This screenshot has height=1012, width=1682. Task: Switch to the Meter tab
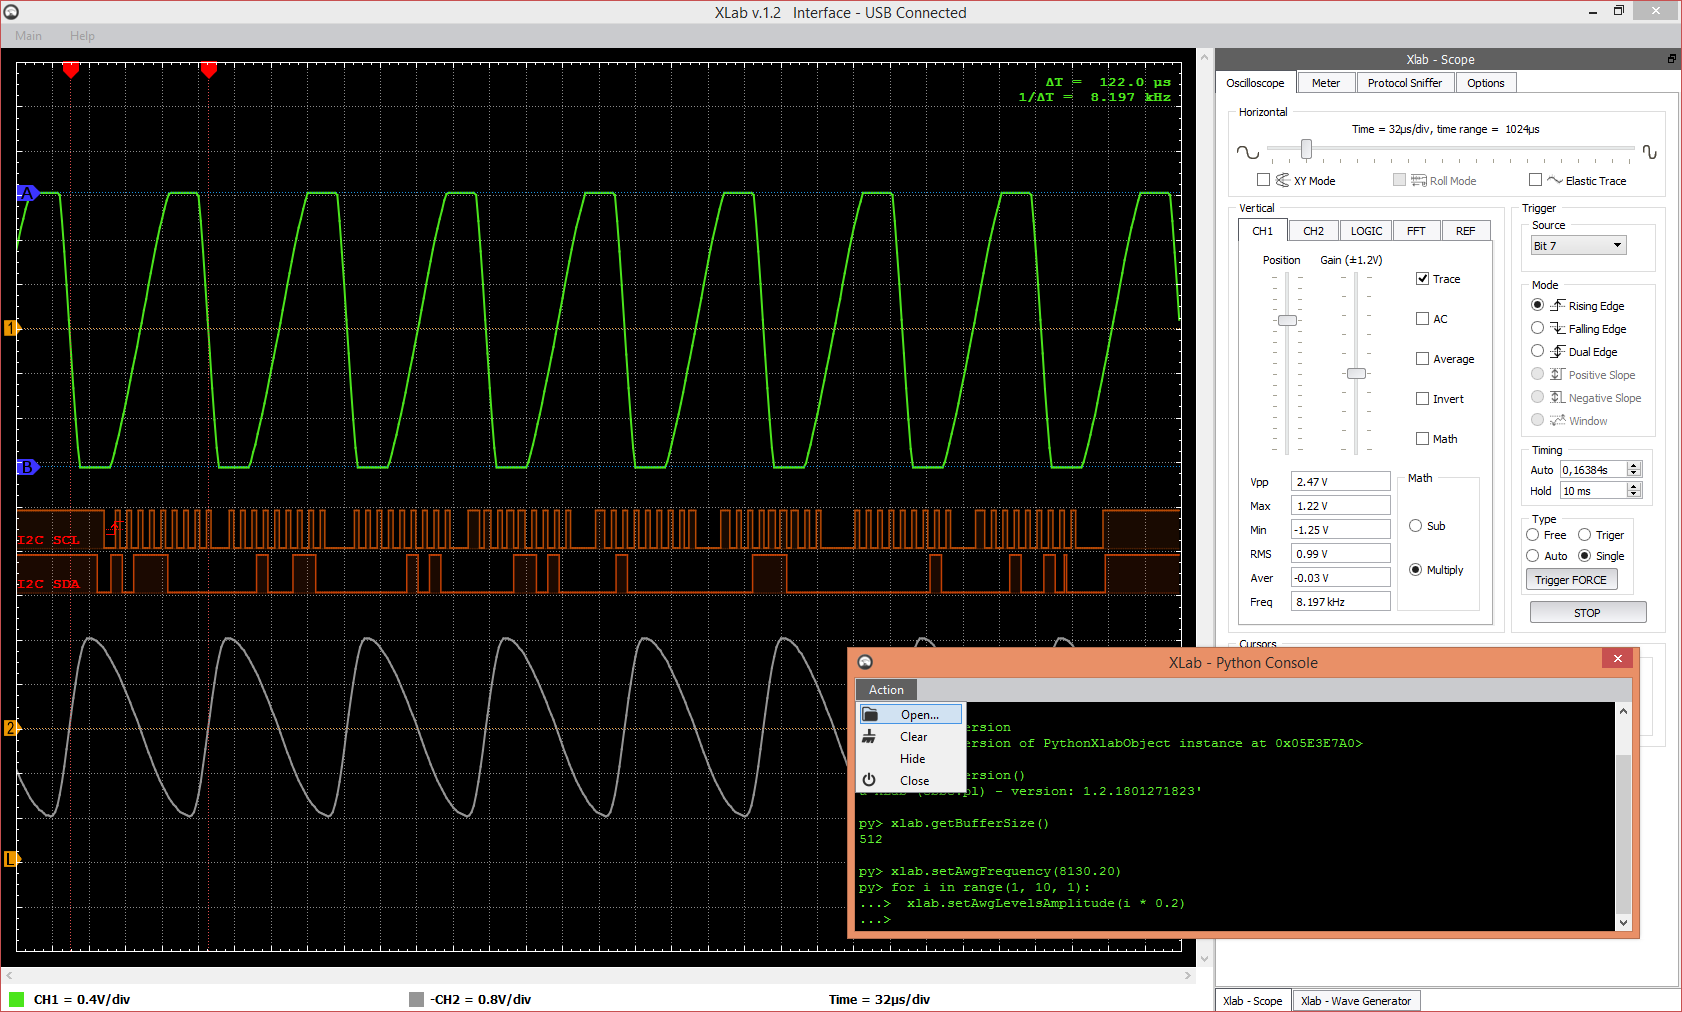tap(1326, 83)
